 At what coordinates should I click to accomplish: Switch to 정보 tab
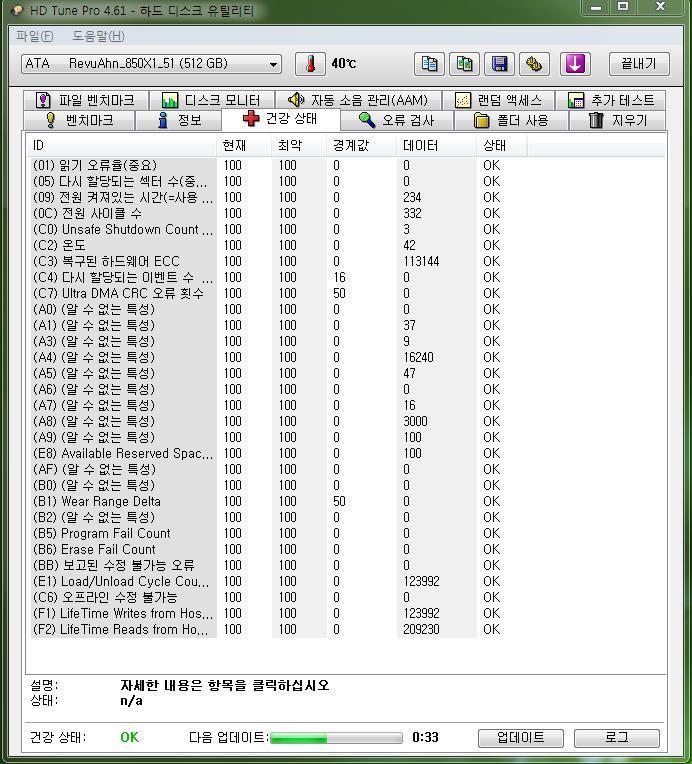179,120
